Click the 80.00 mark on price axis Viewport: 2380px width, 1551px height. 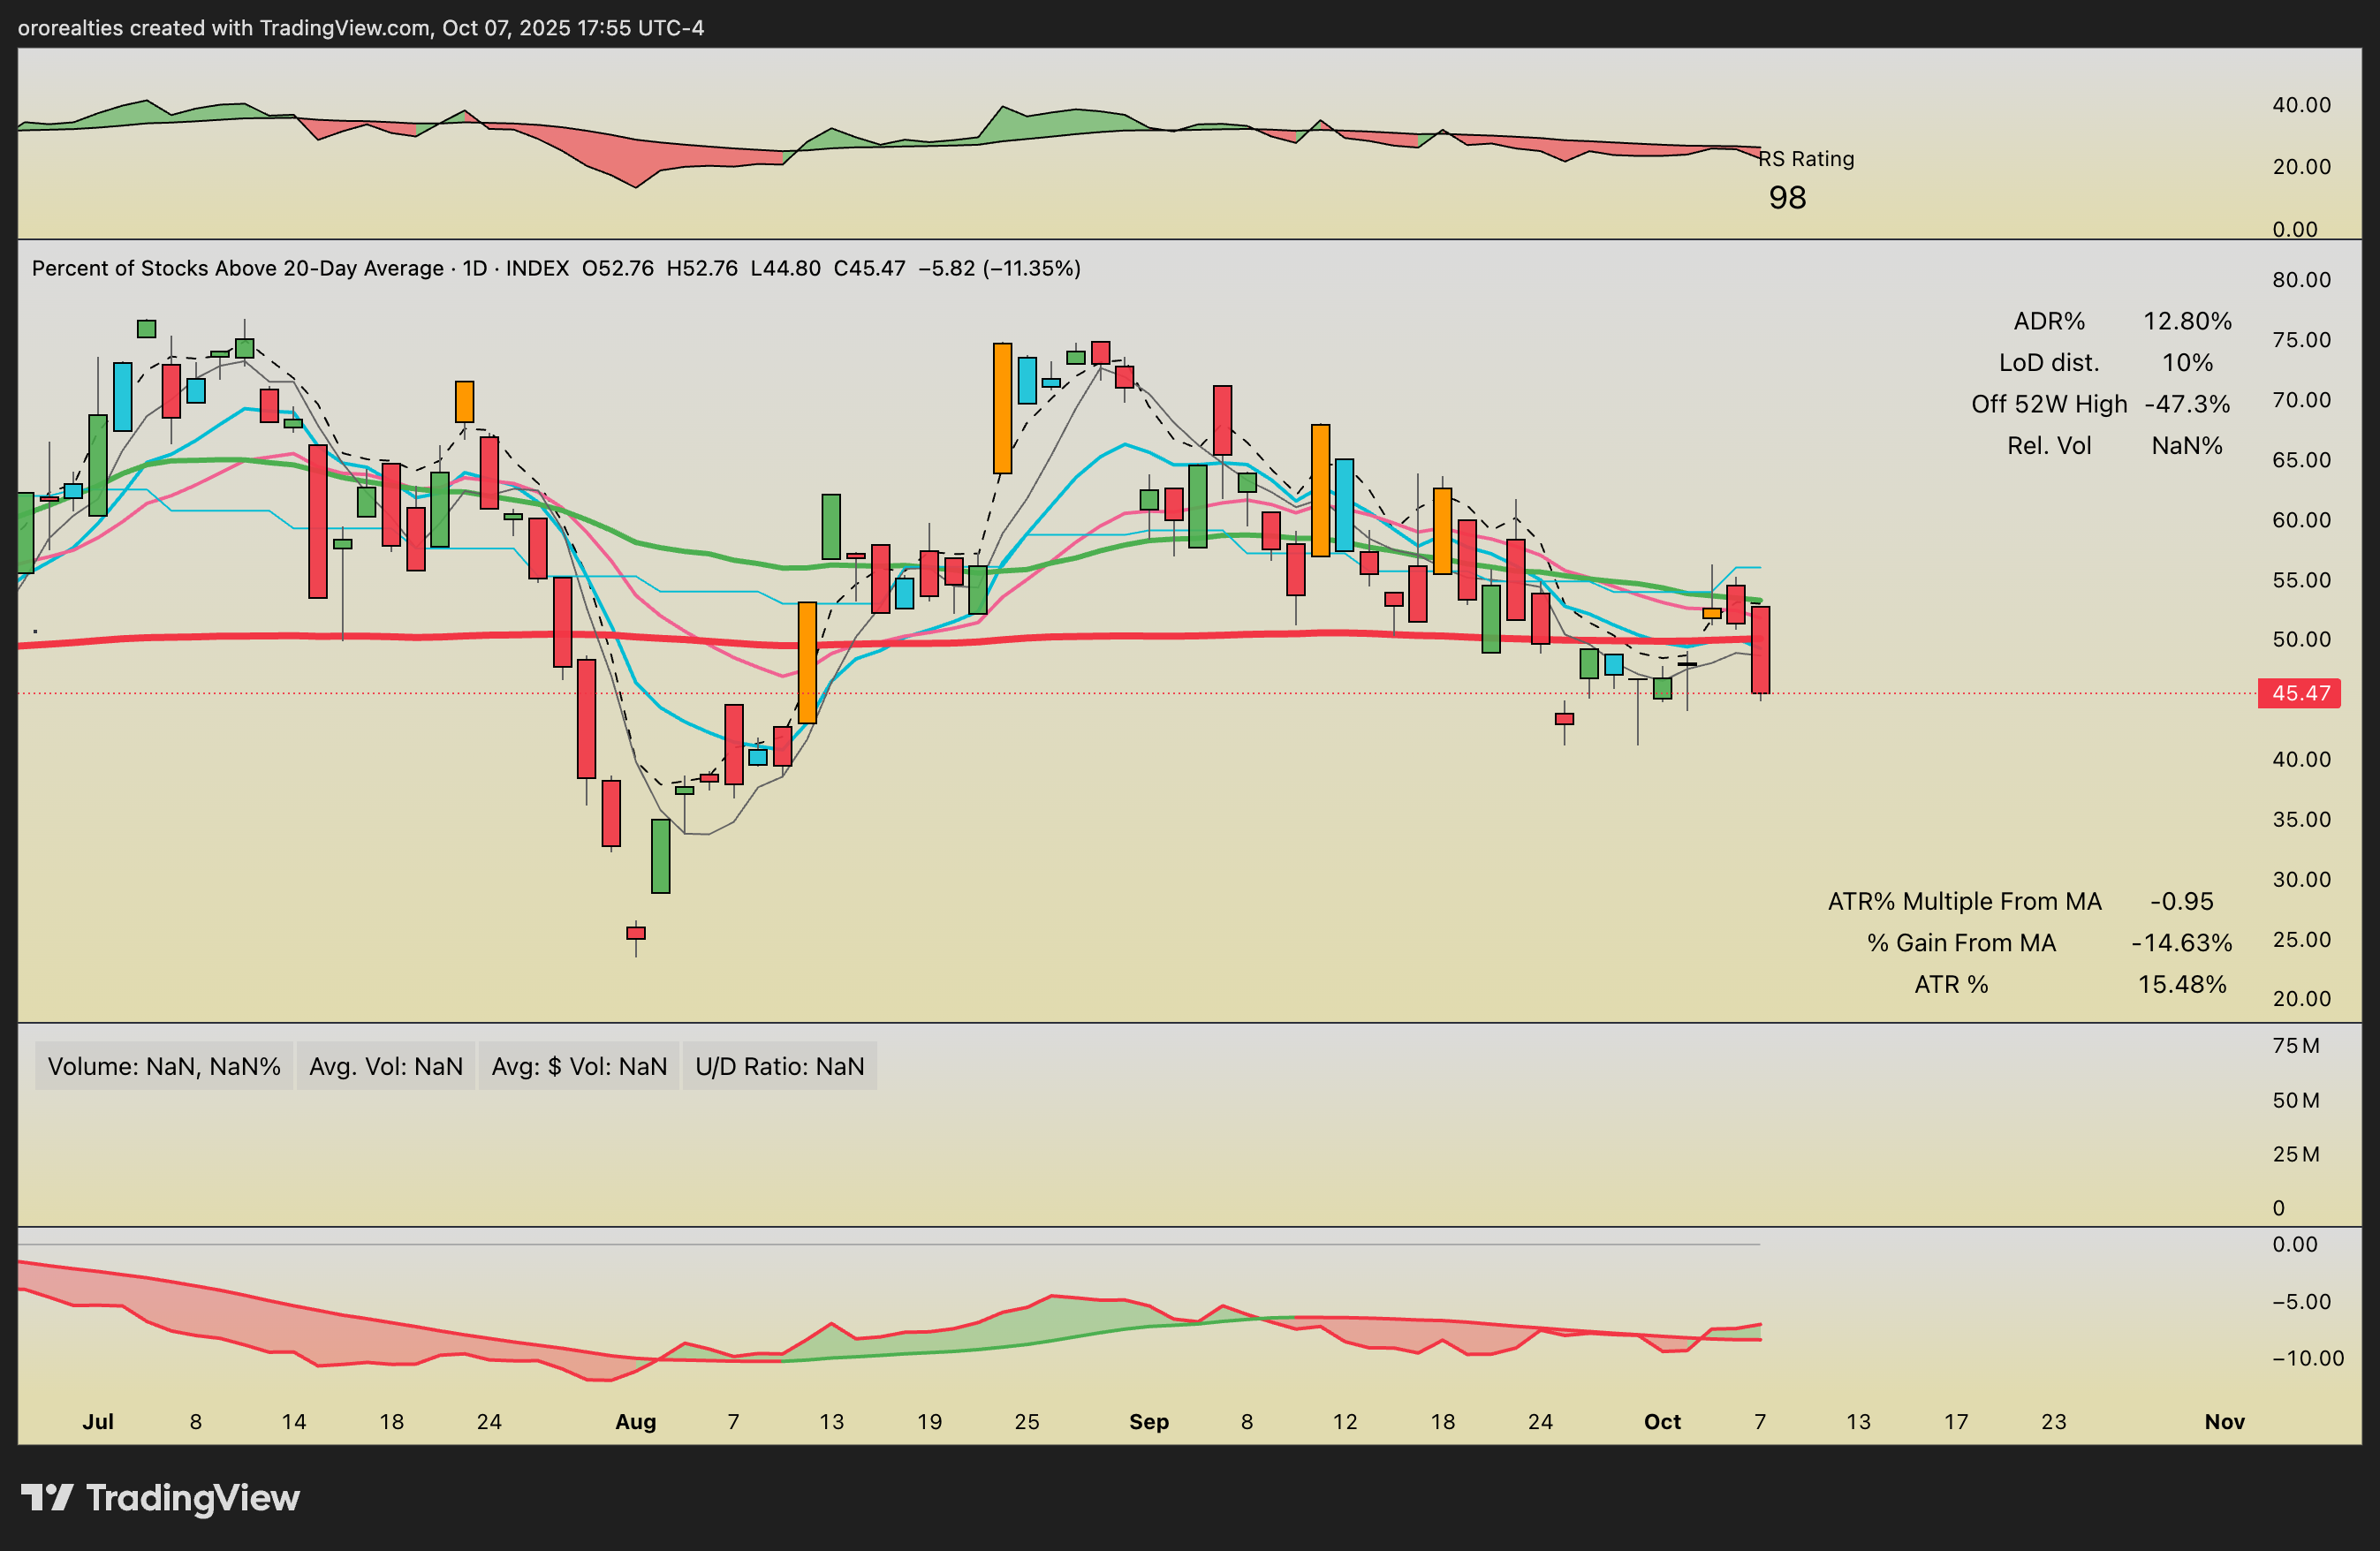[x=2301, y=280]
